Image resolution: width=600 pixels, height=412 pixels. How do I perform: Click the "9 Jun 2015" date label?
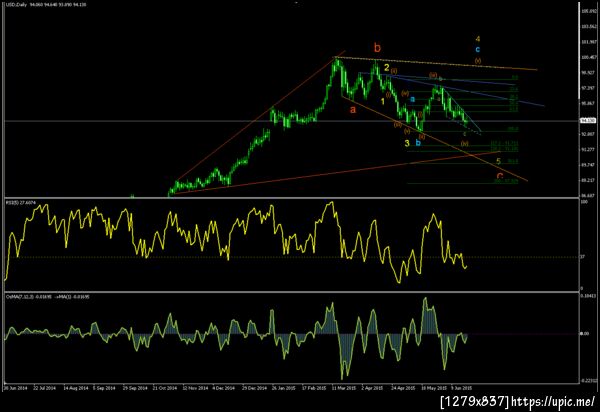462,388
